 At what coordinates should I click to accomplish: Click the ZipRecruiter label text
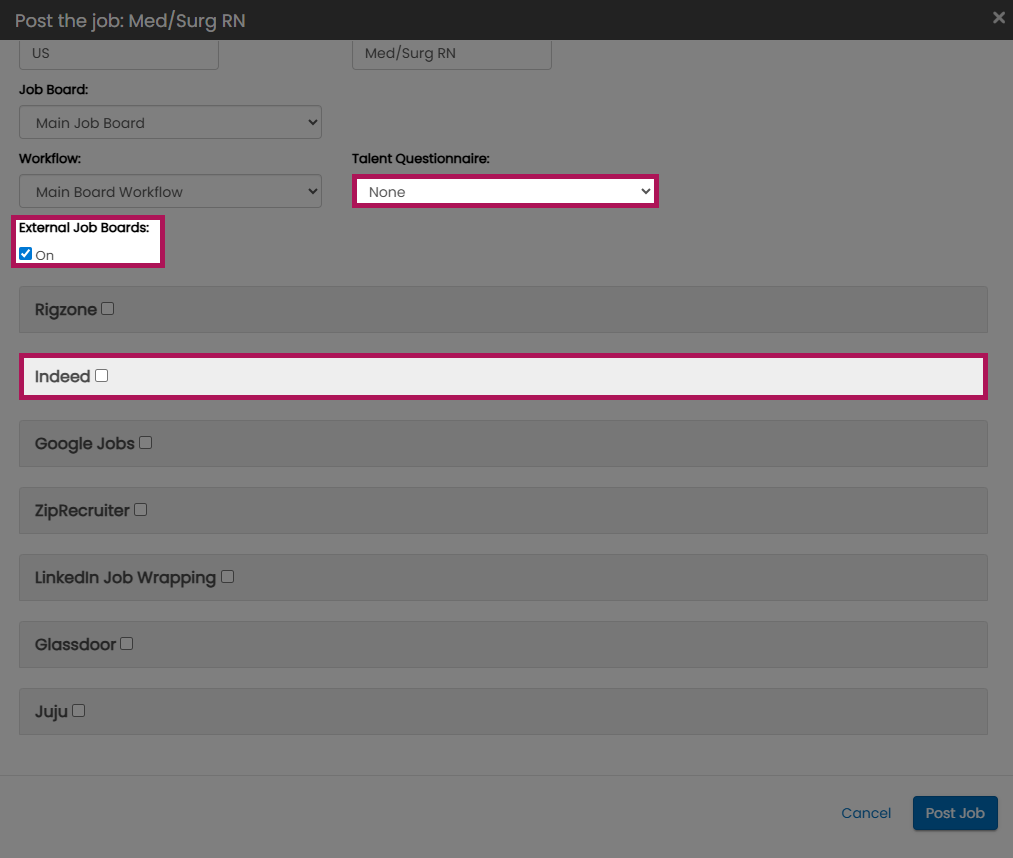tap(82, 510)
